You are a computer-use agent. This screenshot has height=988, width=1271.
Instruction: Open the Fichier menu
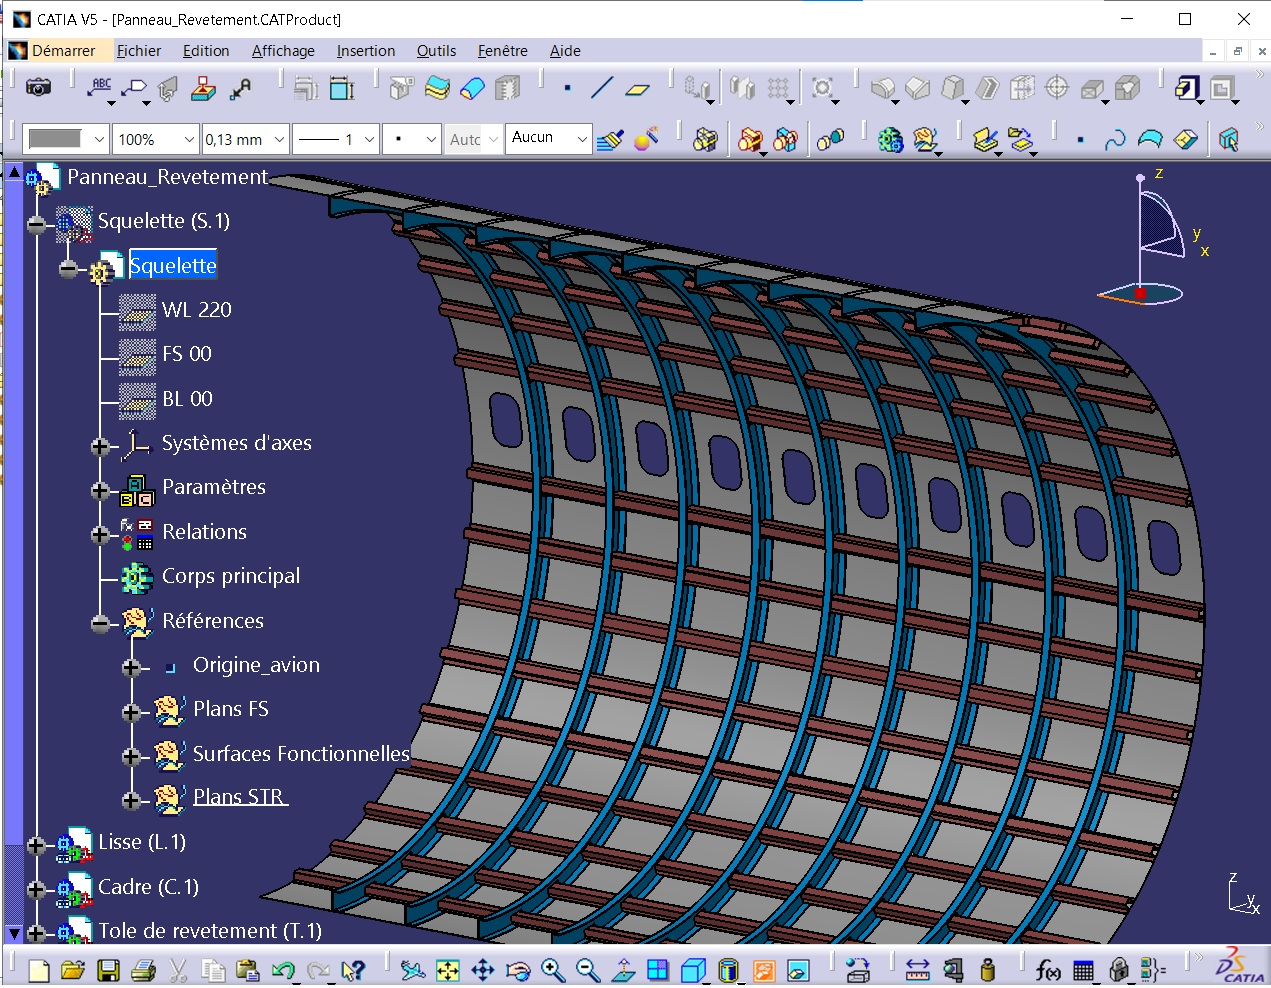click(x=139, y=51)
